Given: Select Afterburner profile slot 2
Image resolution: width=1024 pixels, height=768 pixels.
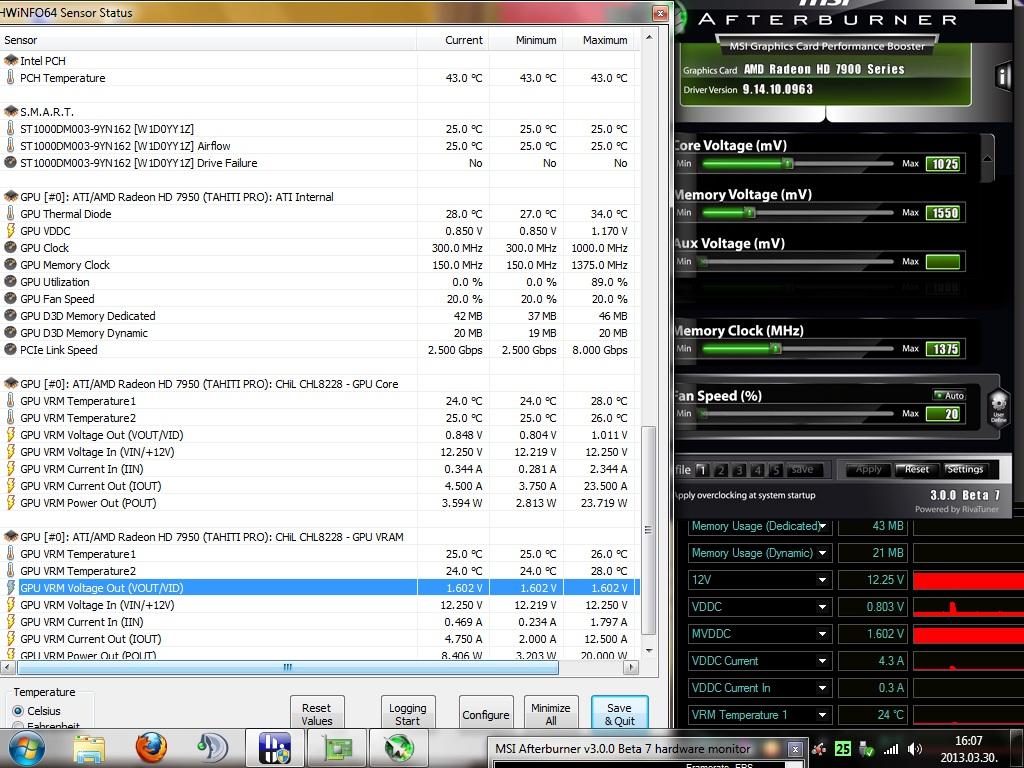Looking at the screenshot, I should [x=721, y=470].
